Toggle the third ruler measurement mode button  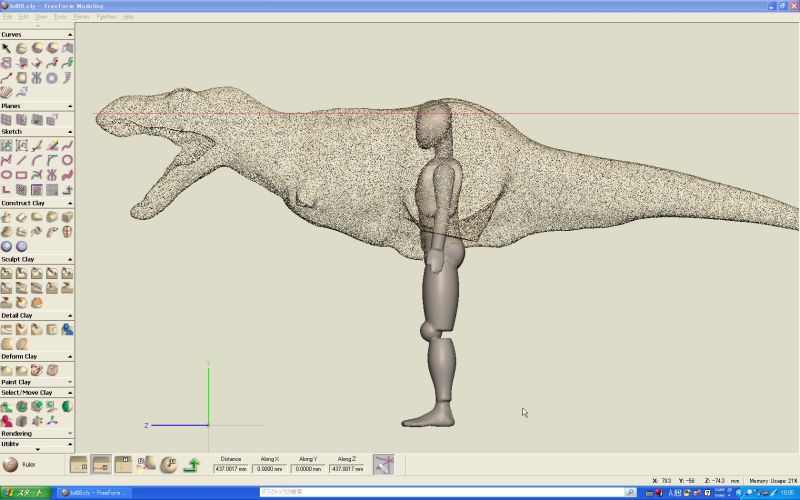(123, 464)
